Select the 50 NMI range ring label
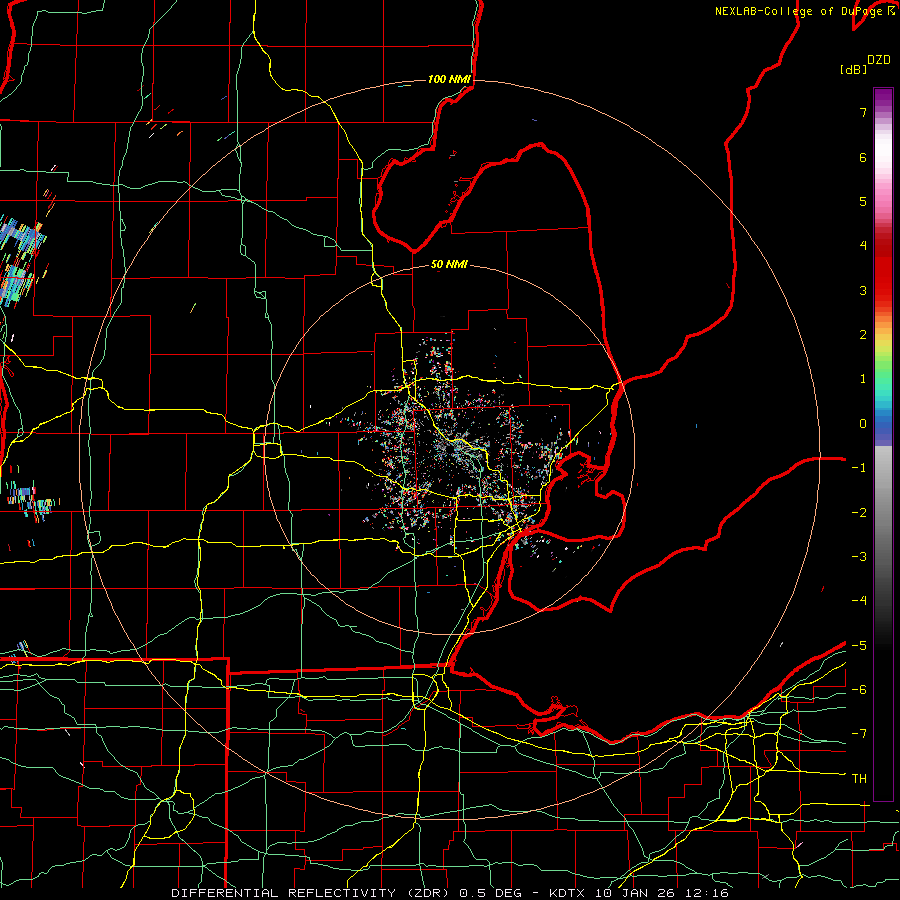900x900 pixels. [449, 264]
